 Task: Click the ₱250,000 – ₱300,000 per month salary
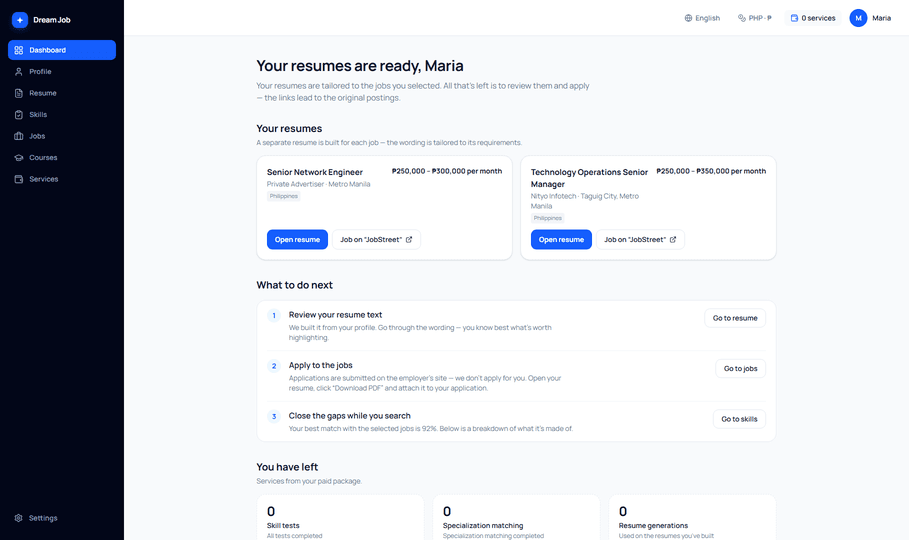pos(447,171)
